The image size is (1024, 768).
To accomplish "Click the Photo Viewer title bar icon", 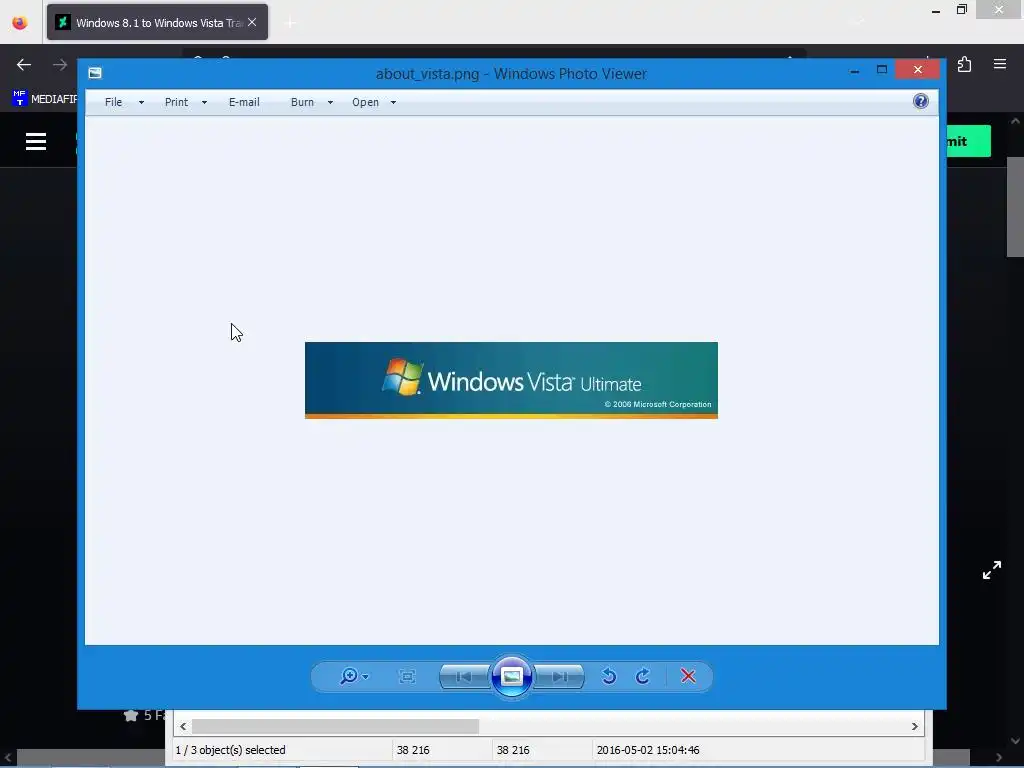I will pos(95,73).
